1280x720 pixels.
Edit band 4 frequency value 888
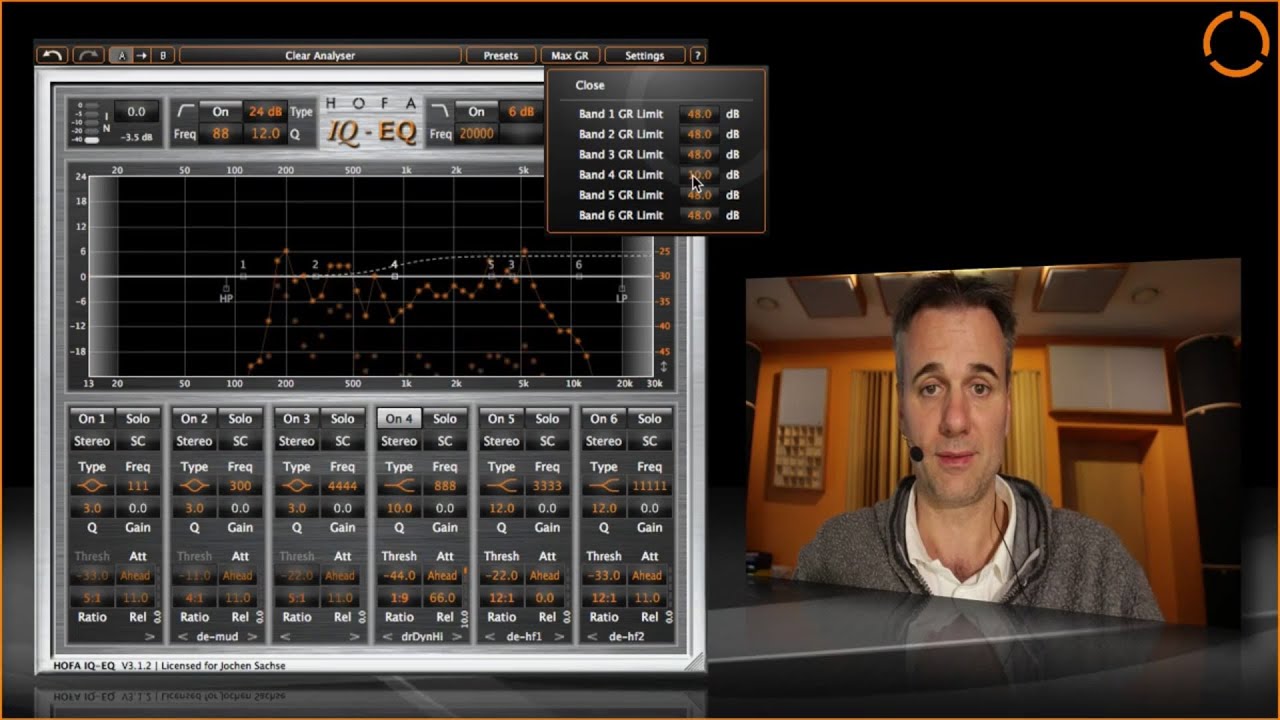(445, 487)
